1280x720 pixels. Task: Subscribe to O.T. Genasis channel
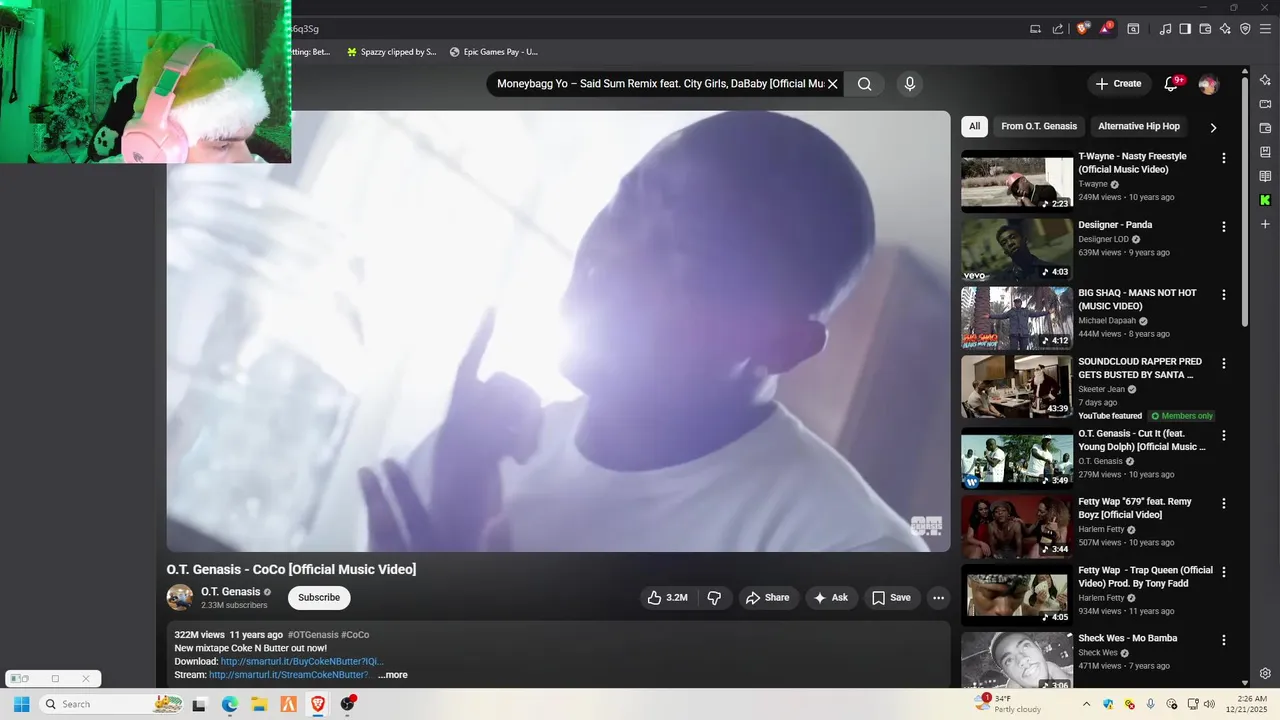coord(319,598)
